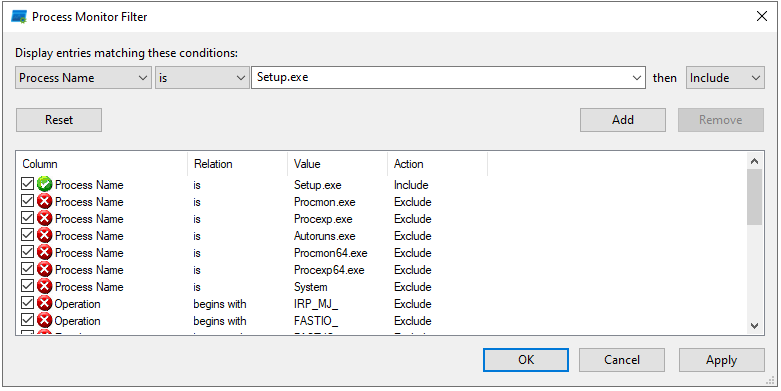Uncheck the Procexp.exe exclude filter checkbox
The width and height of the screenshot is (781, 391).
28,218
